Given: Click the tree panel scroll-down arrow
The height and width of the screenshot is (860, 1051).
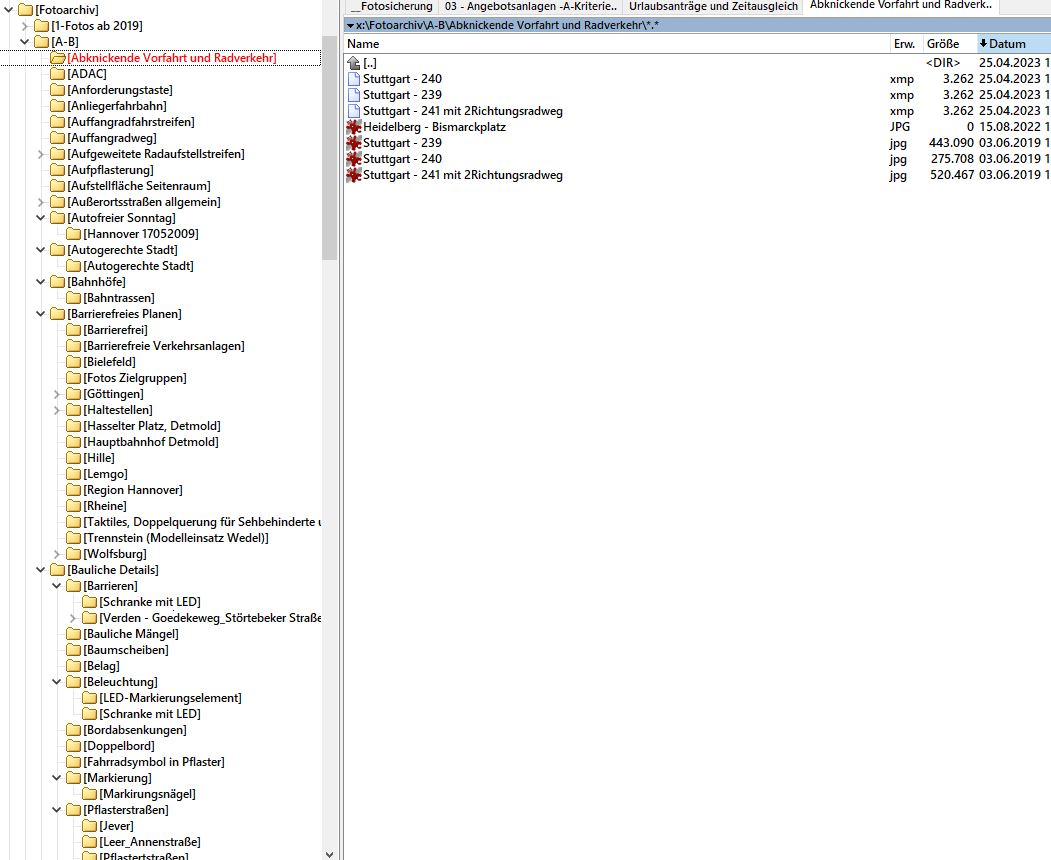Looking at the screenshot, I should (329, 854).
